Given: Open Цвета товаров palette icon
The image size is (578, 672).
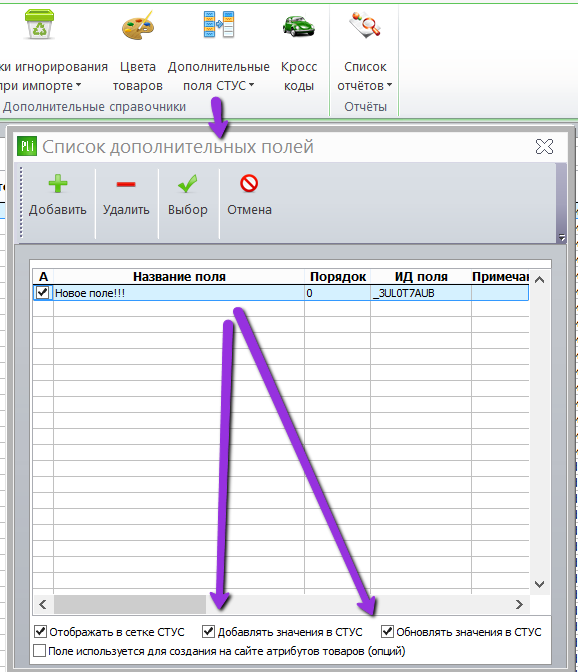Looking at the screenshot, I should pyautogui.click(x=138, y=26).
